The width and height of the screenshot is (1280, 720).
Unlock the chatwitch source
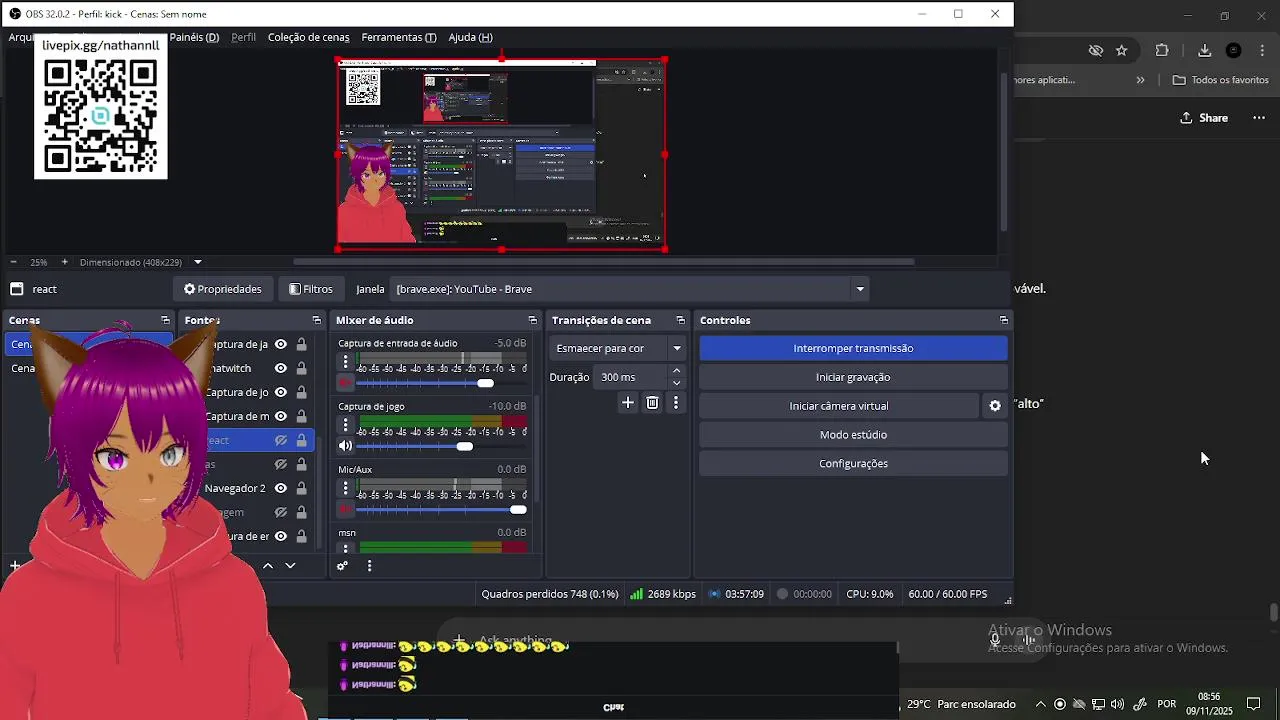click(x=301, y=368)
